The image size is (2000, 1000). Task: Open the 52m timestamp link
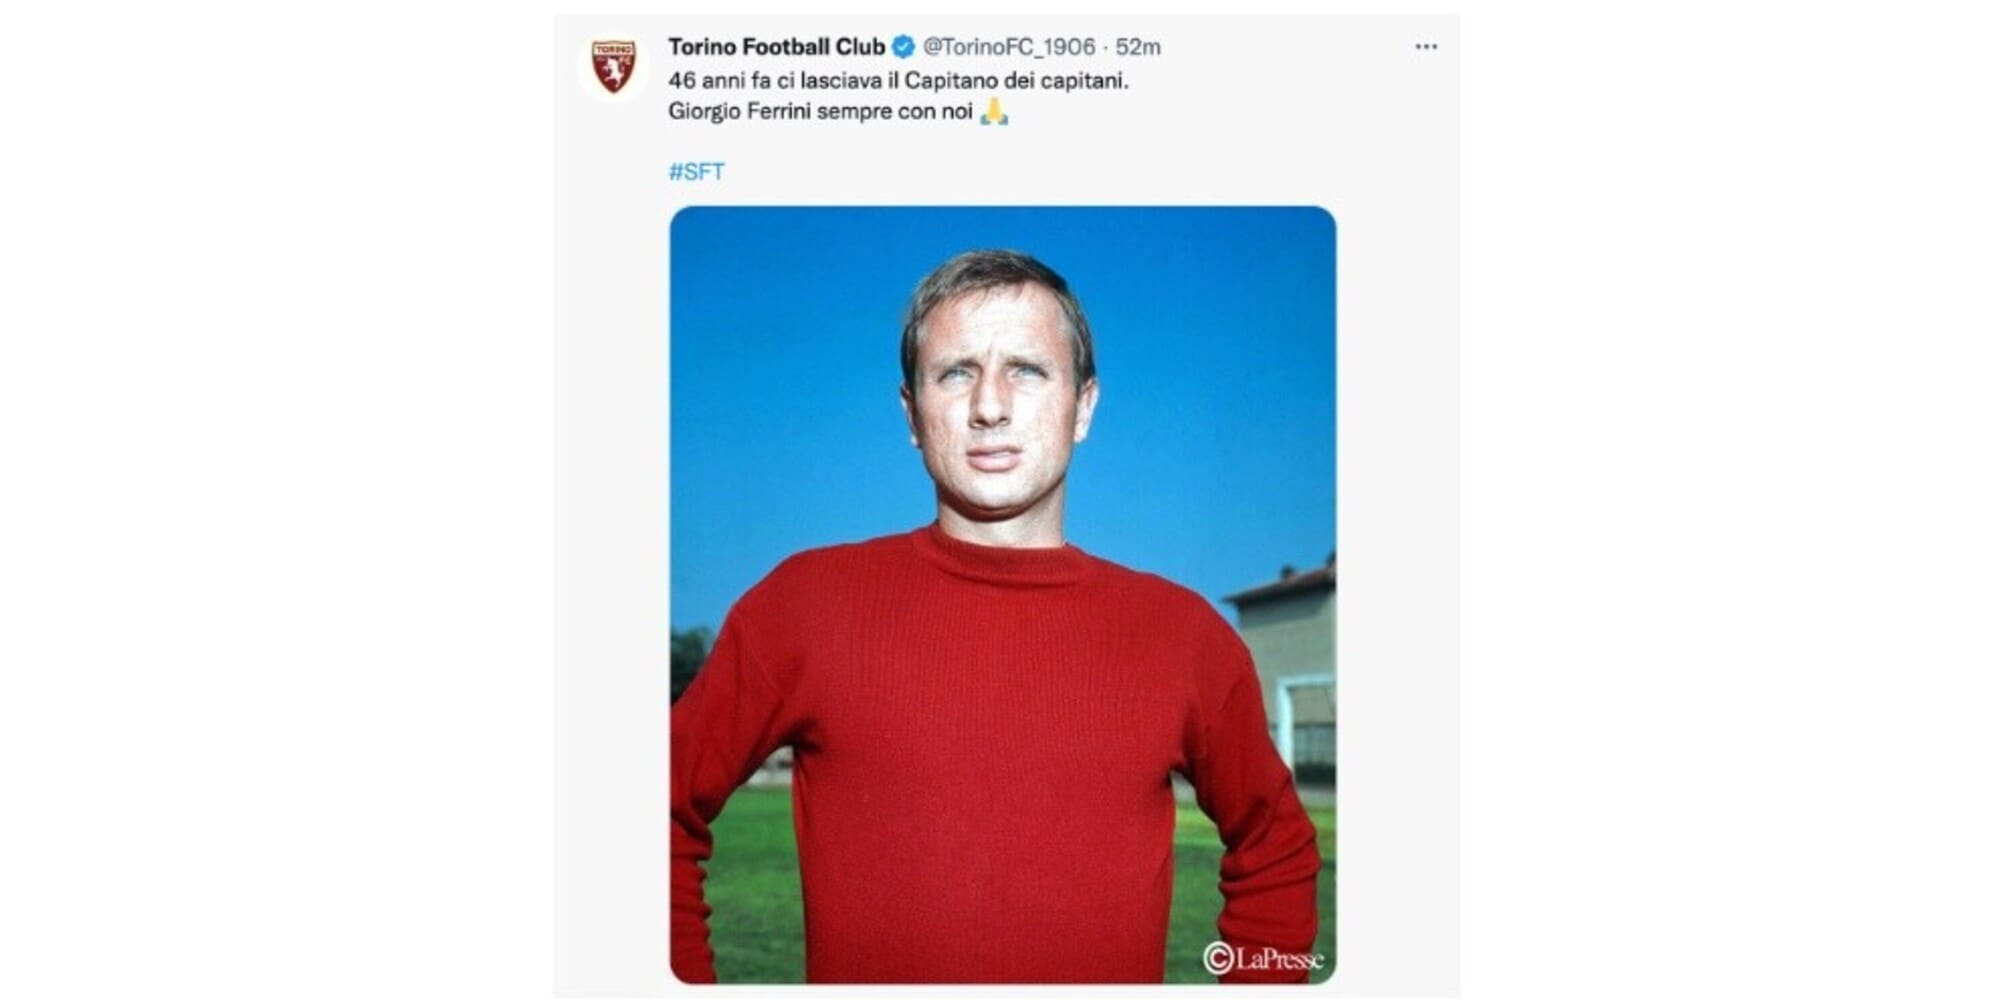coord(1138,47)
